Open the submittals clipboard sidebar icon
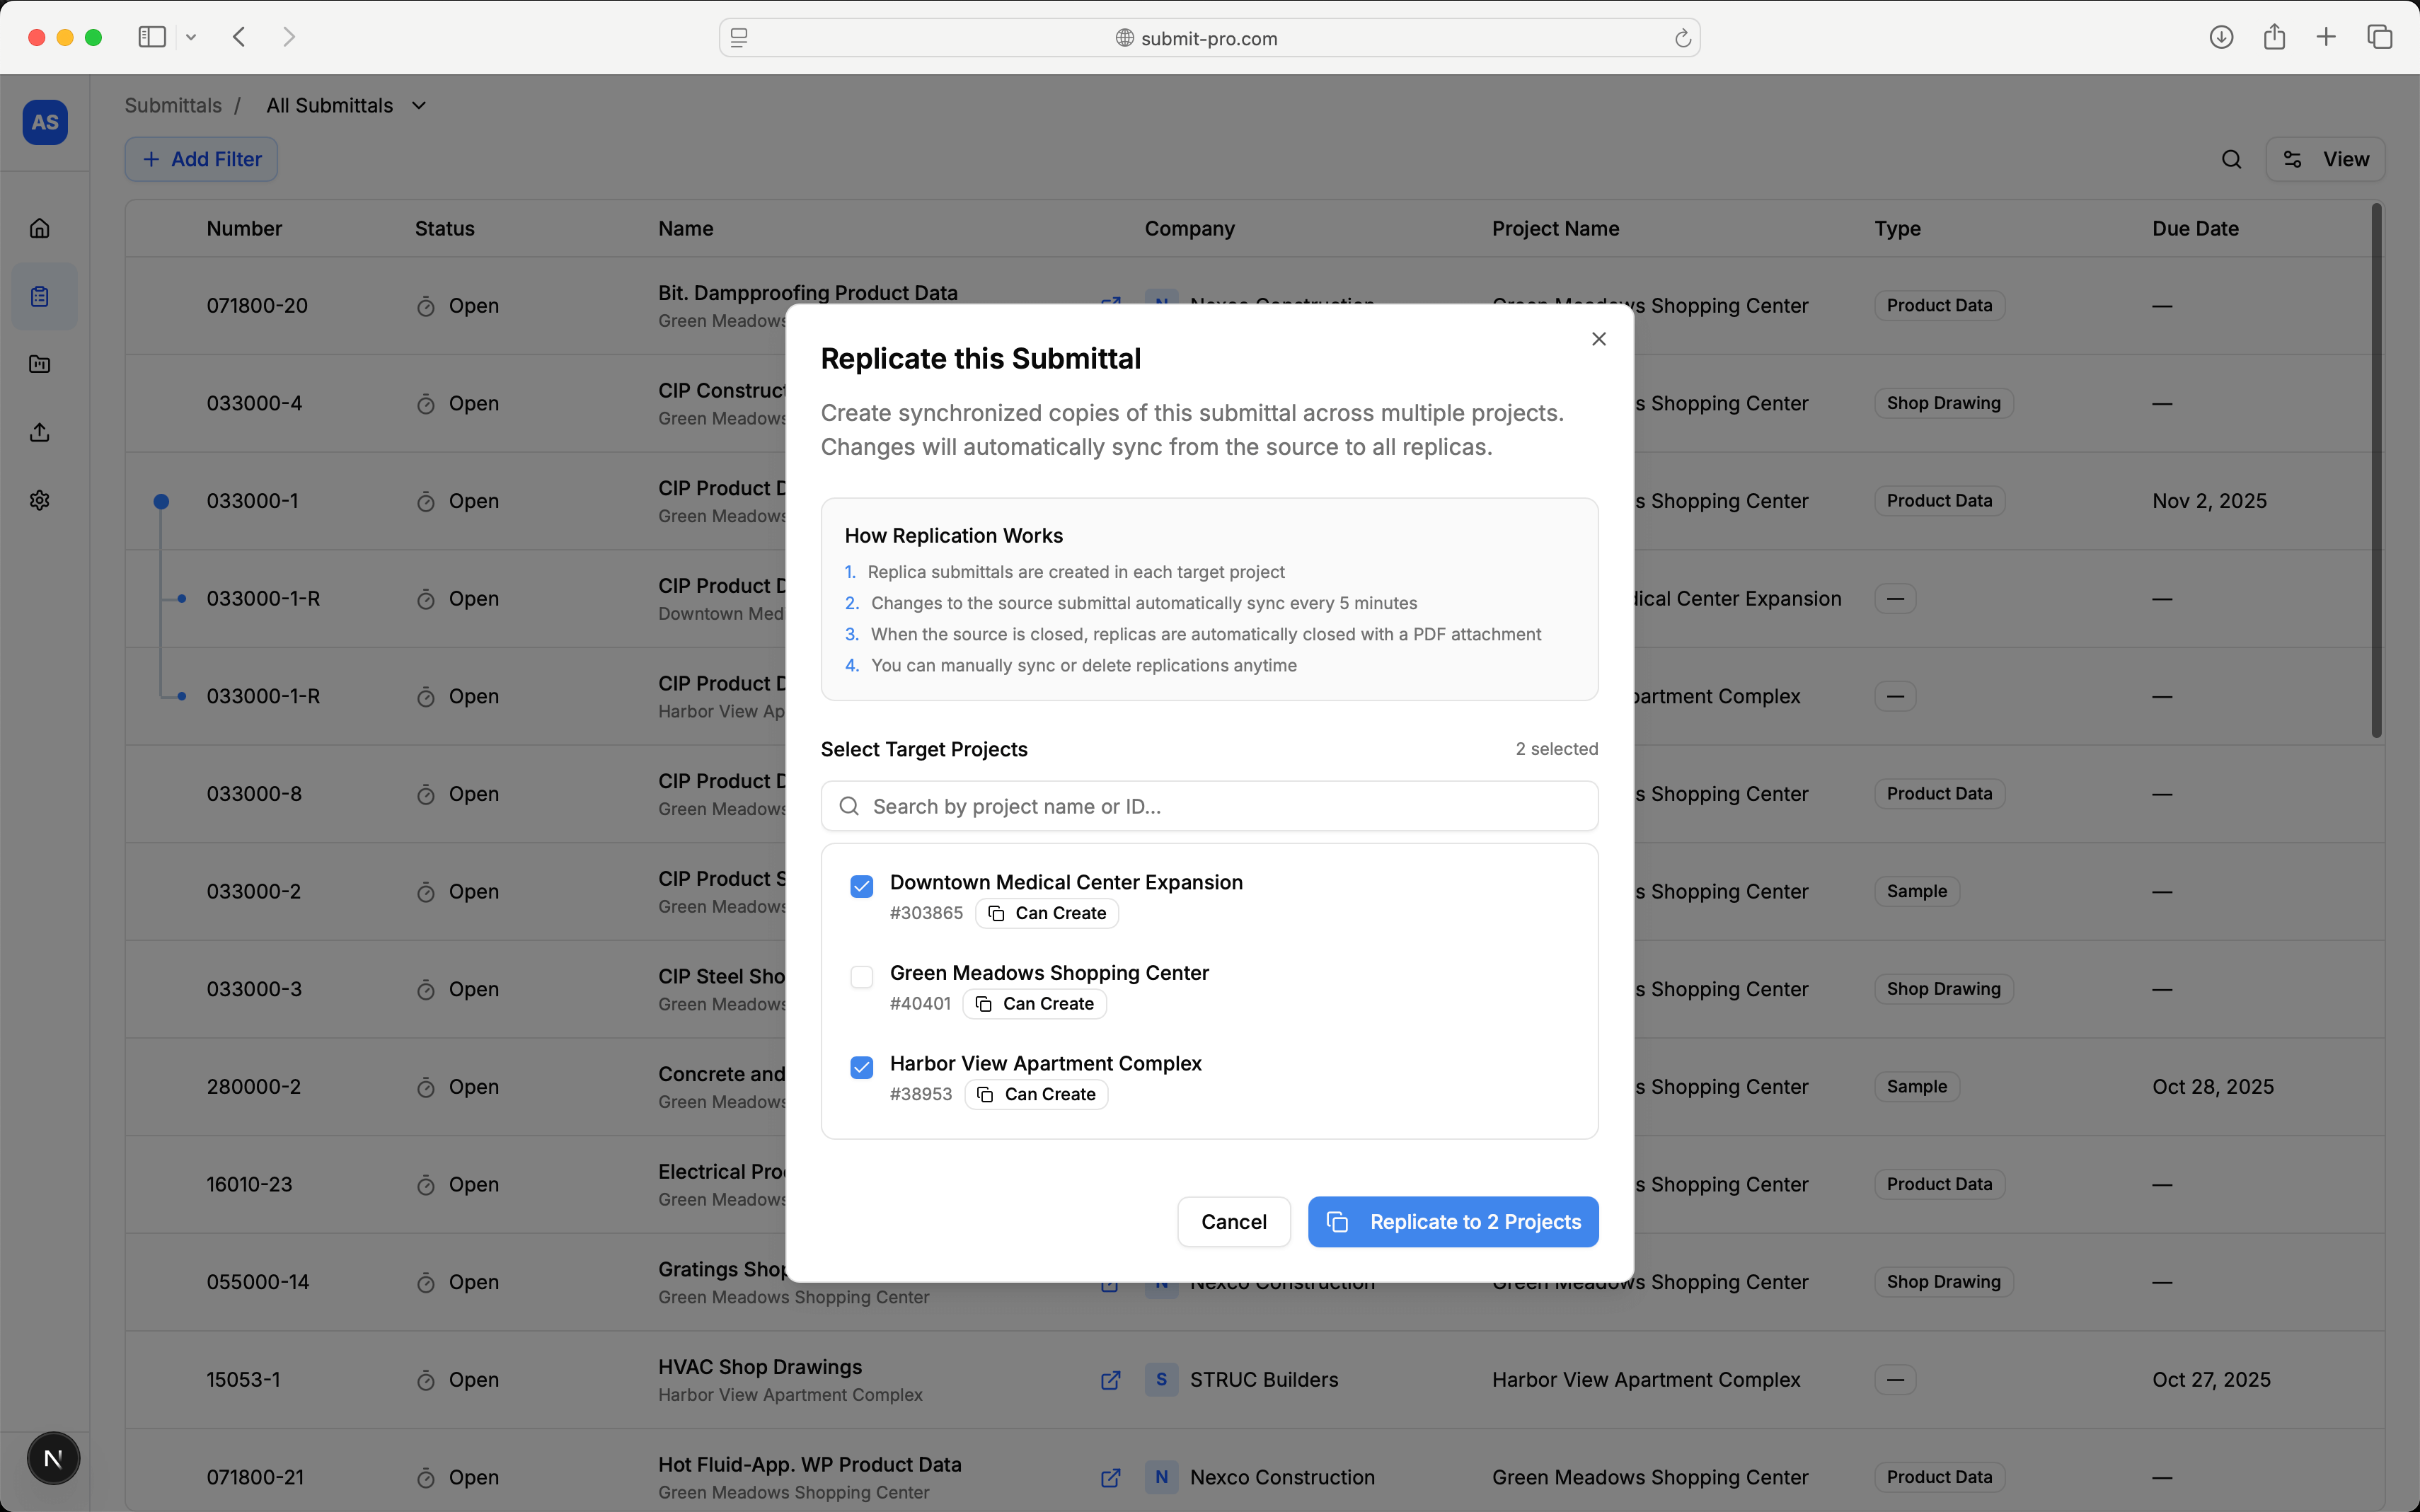The width and height of the screenshot is (2420, 1512). (40, 296)
